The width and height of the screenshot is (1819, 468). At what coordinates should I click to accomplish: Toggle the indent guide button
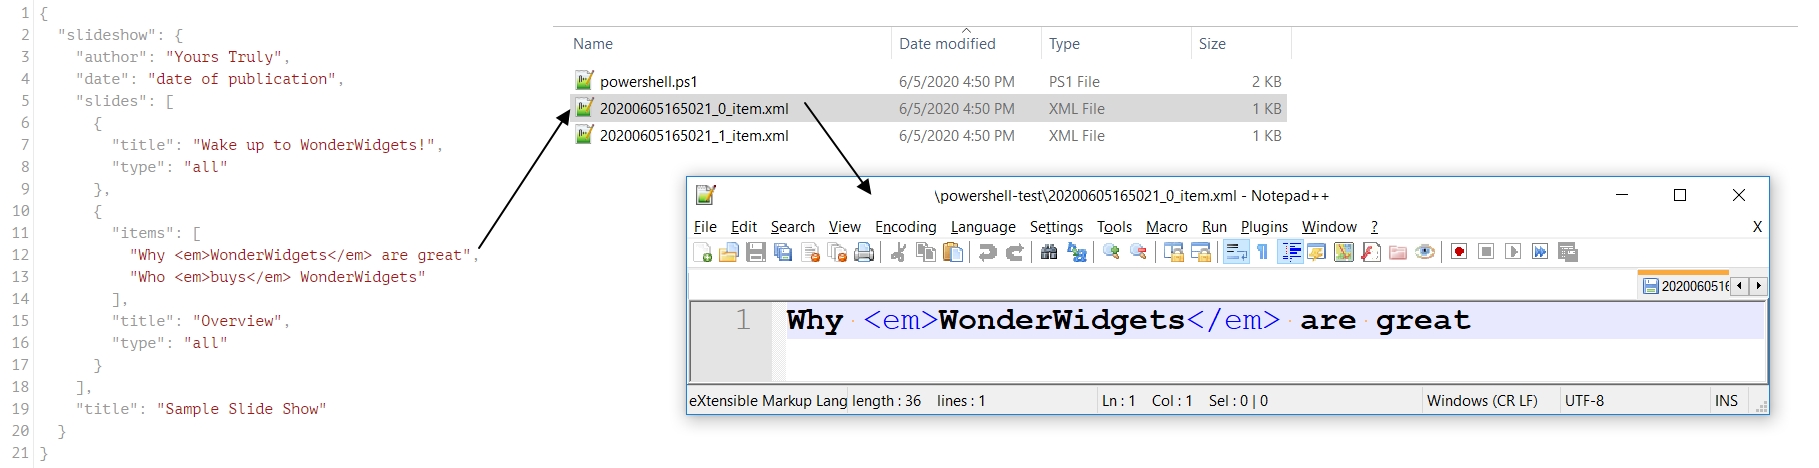[x=1290, y=252]
